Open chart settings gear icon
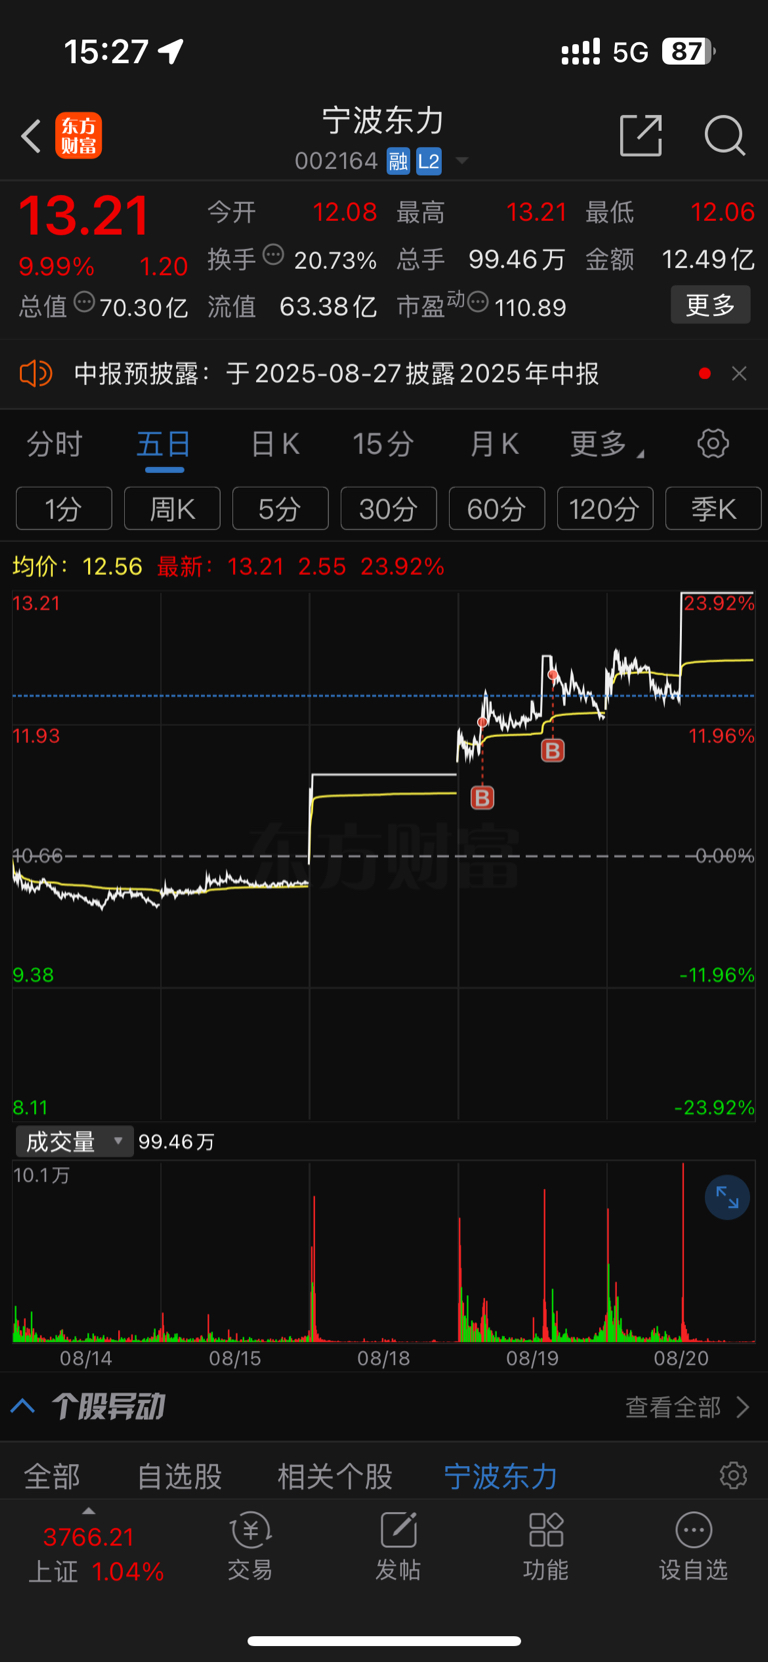Viewport: 768px width, 1663px height. point(713,443)
